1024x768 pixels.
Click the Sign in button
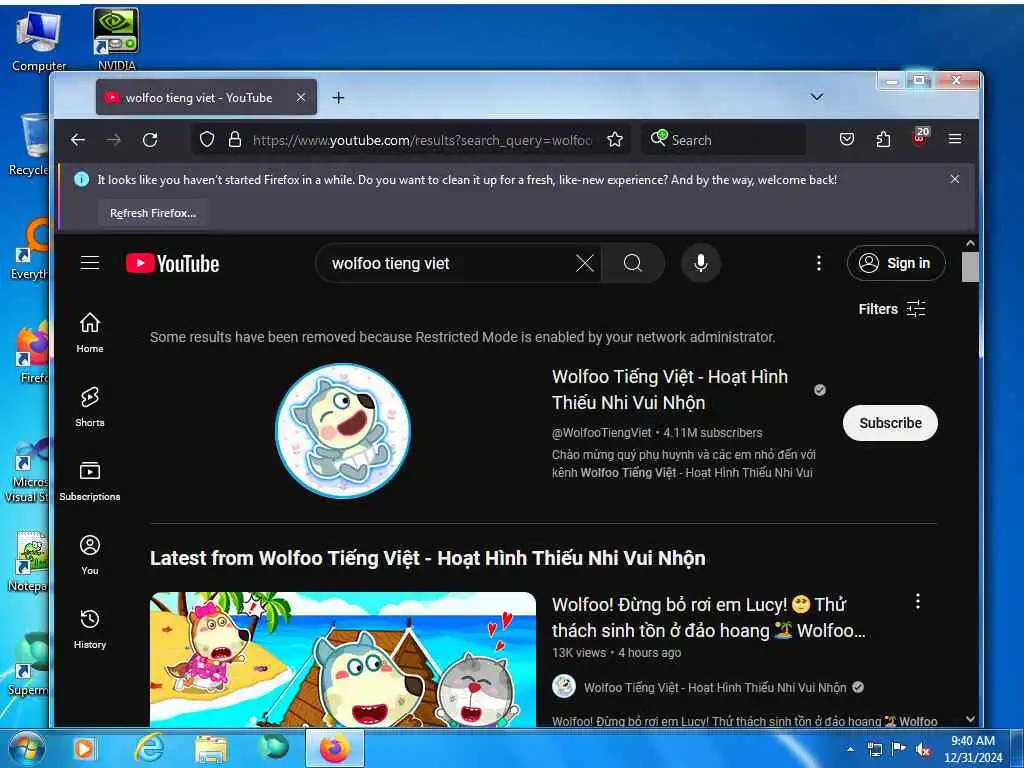point(896,263)
